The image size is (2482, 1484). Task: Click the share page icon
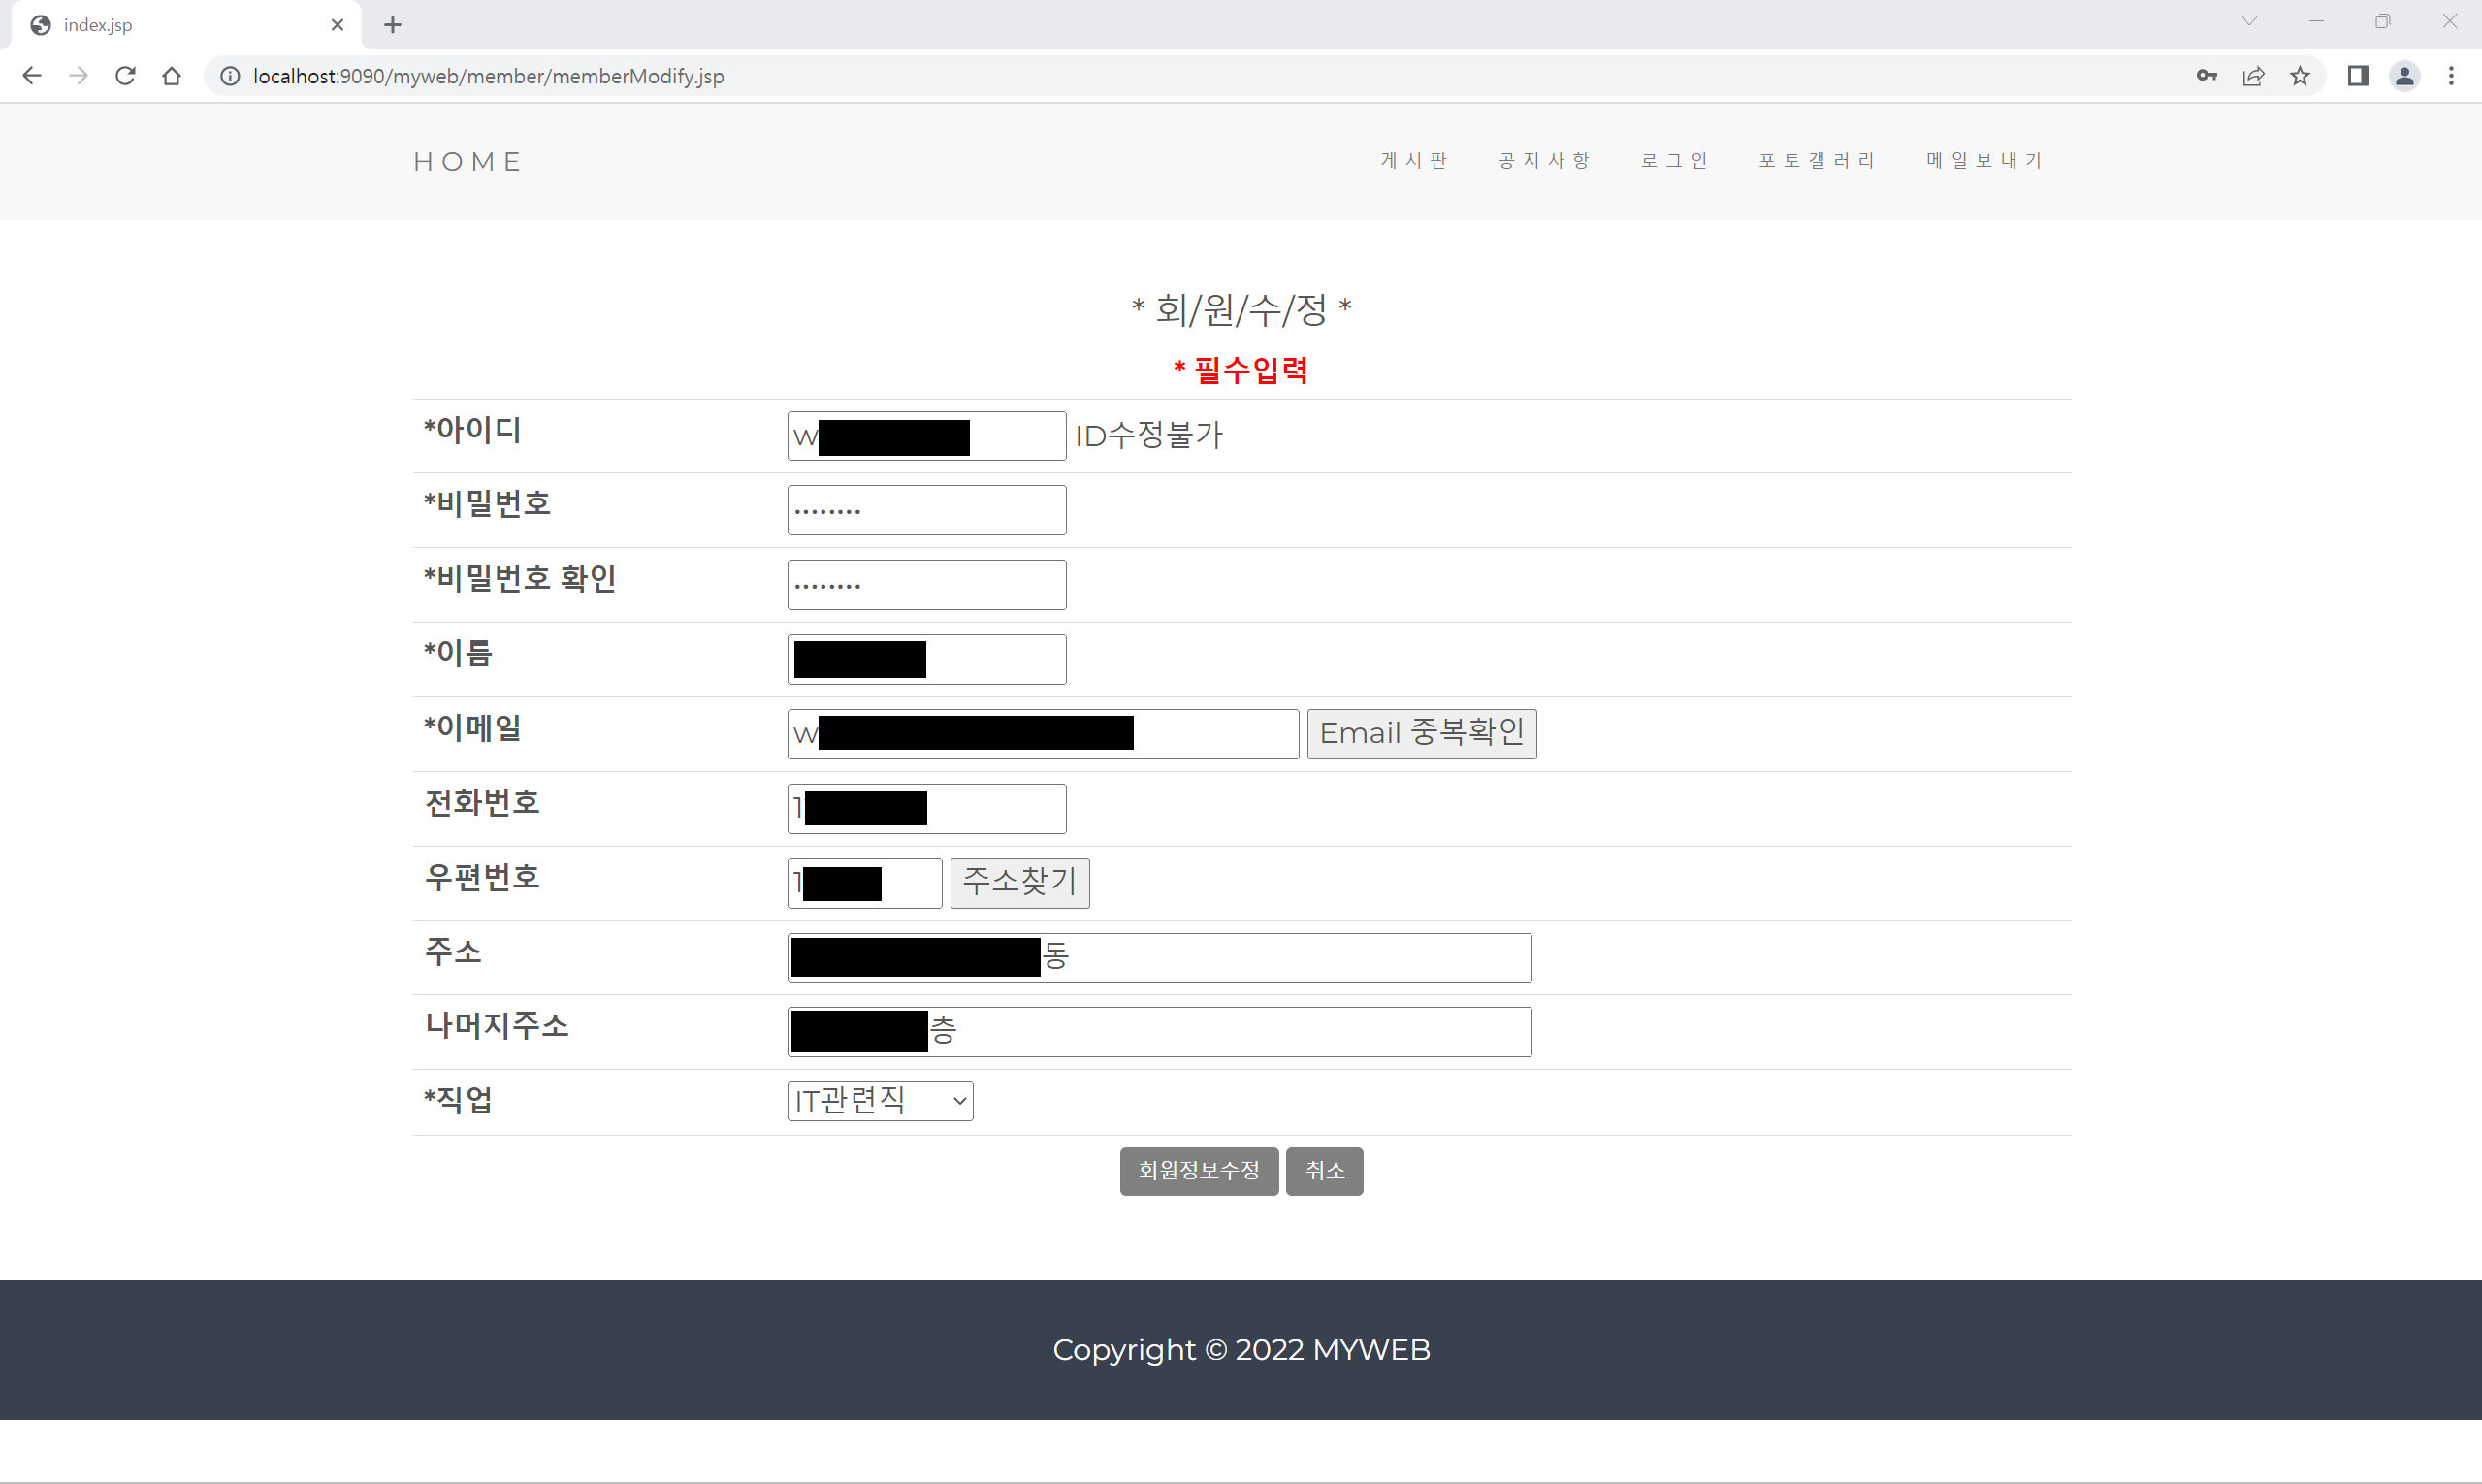pos(2254,76)
